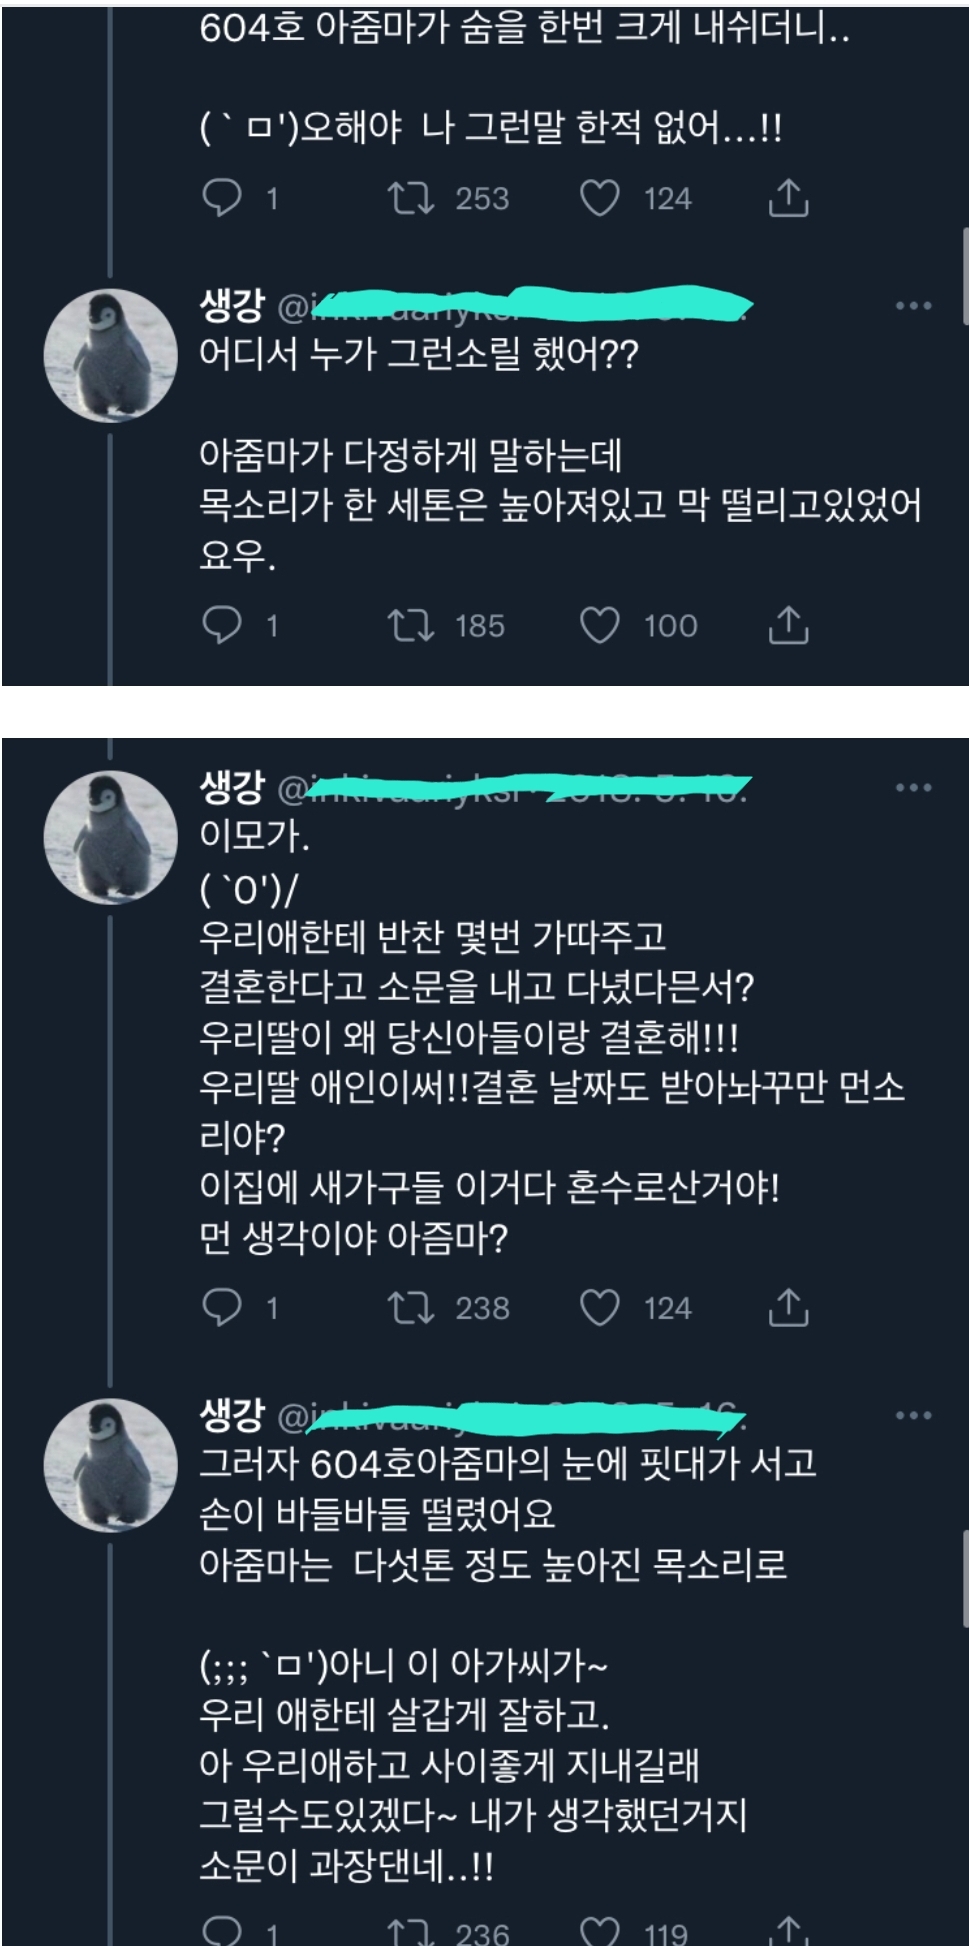Screen dimensions: 969x1946
Task: Reply to the tweet with 185 retweets
Action: click(222, 625)
